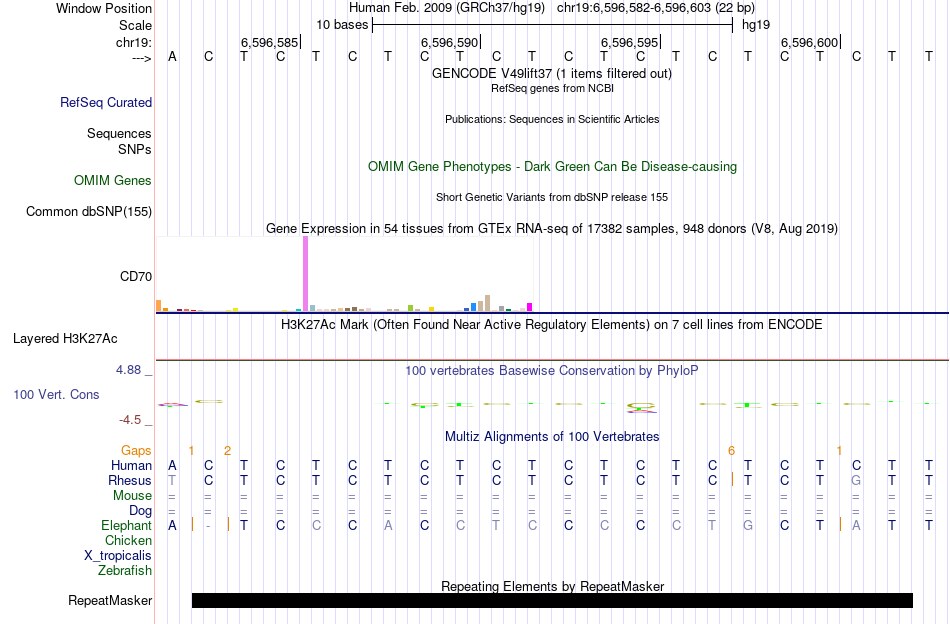Click the GTEx Gene Expression track title

pyautogui.click(x=552, y=229)
